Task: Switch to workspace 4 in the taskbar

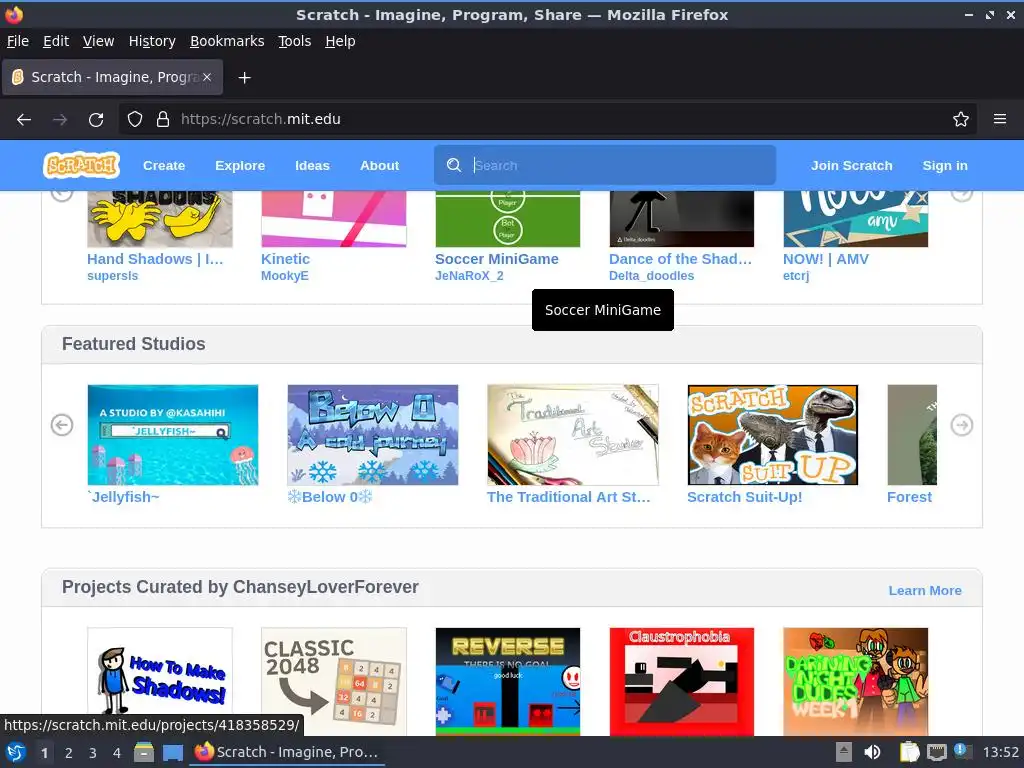Action: (117, 753)
